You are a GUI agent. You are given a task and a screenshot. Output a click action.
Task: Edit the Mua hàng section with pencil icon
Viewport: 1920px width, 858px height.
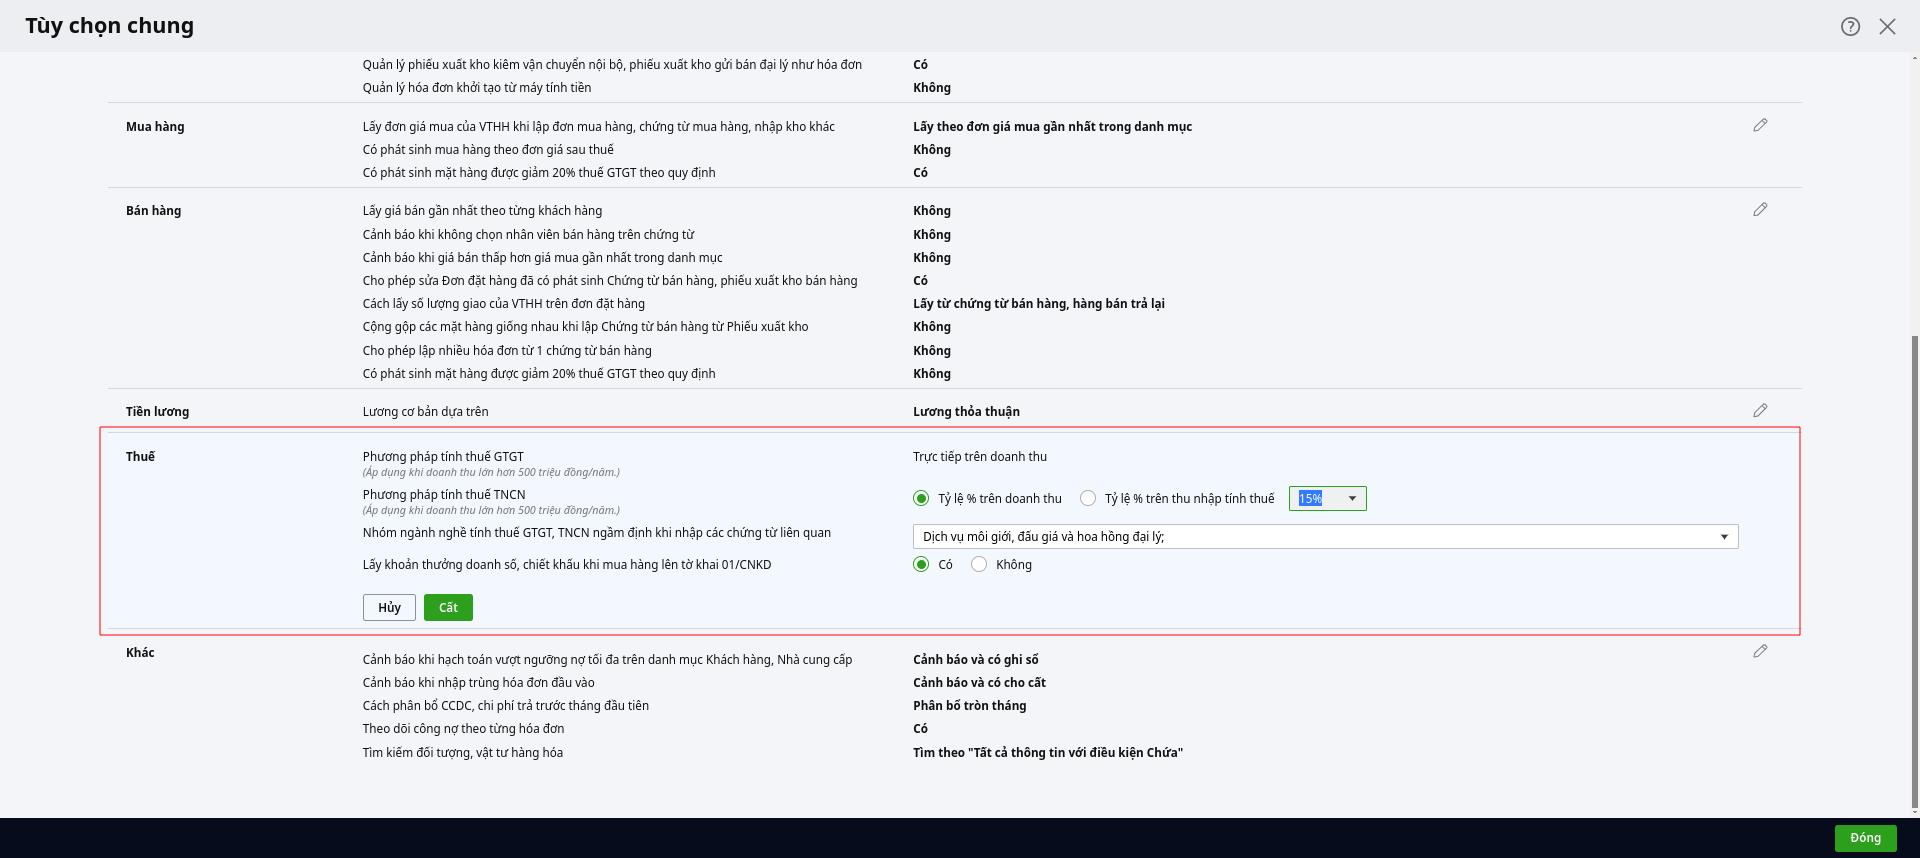pyautogui.click(x=1760, y=126)
